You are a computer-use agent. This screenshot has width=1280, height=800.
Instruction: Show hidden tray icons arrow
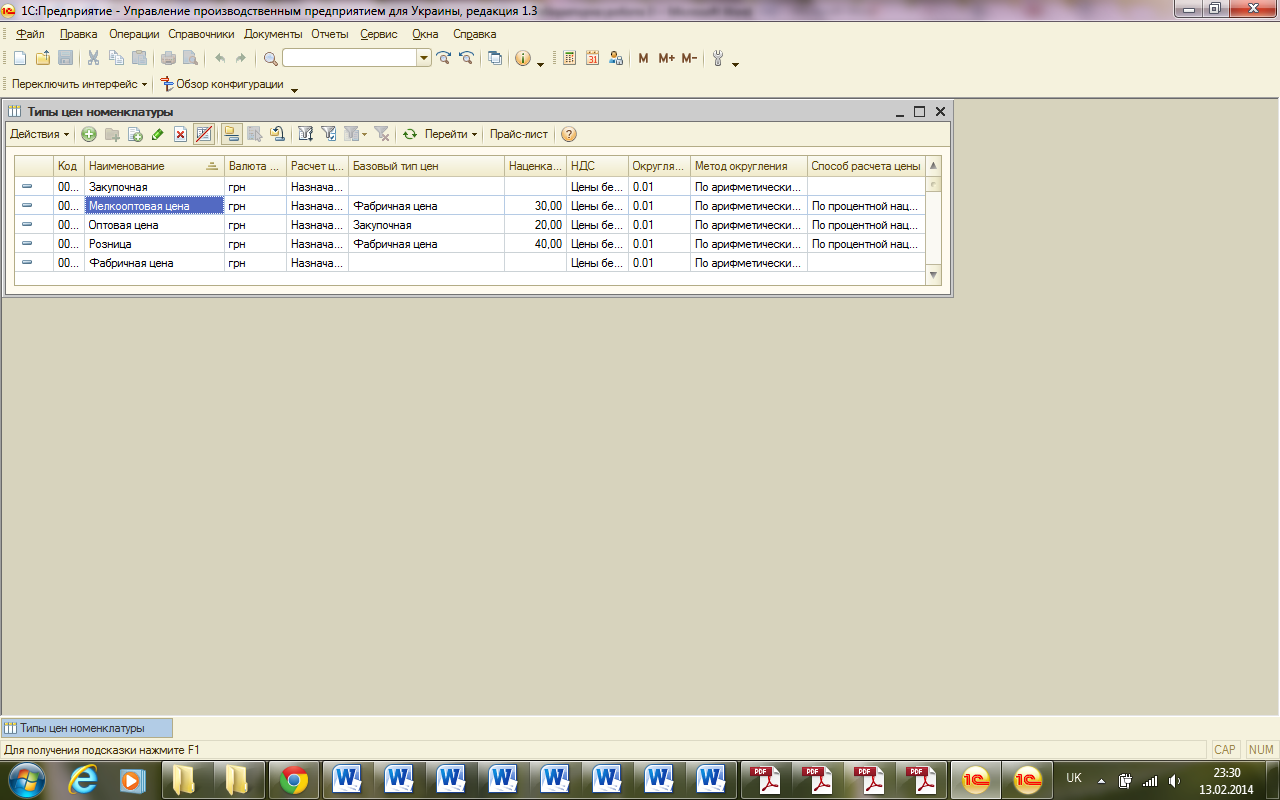pos(1101,780)
